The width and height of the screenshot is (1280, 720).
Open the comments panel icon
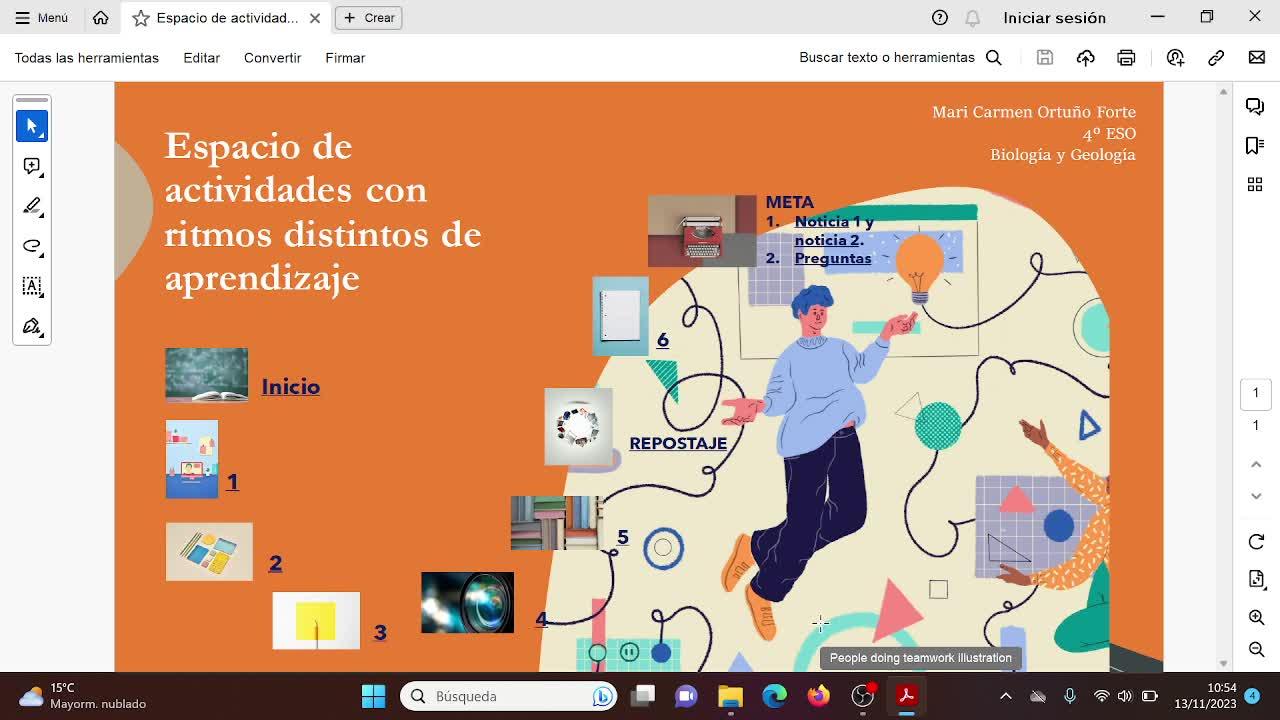coord(1255,107)
